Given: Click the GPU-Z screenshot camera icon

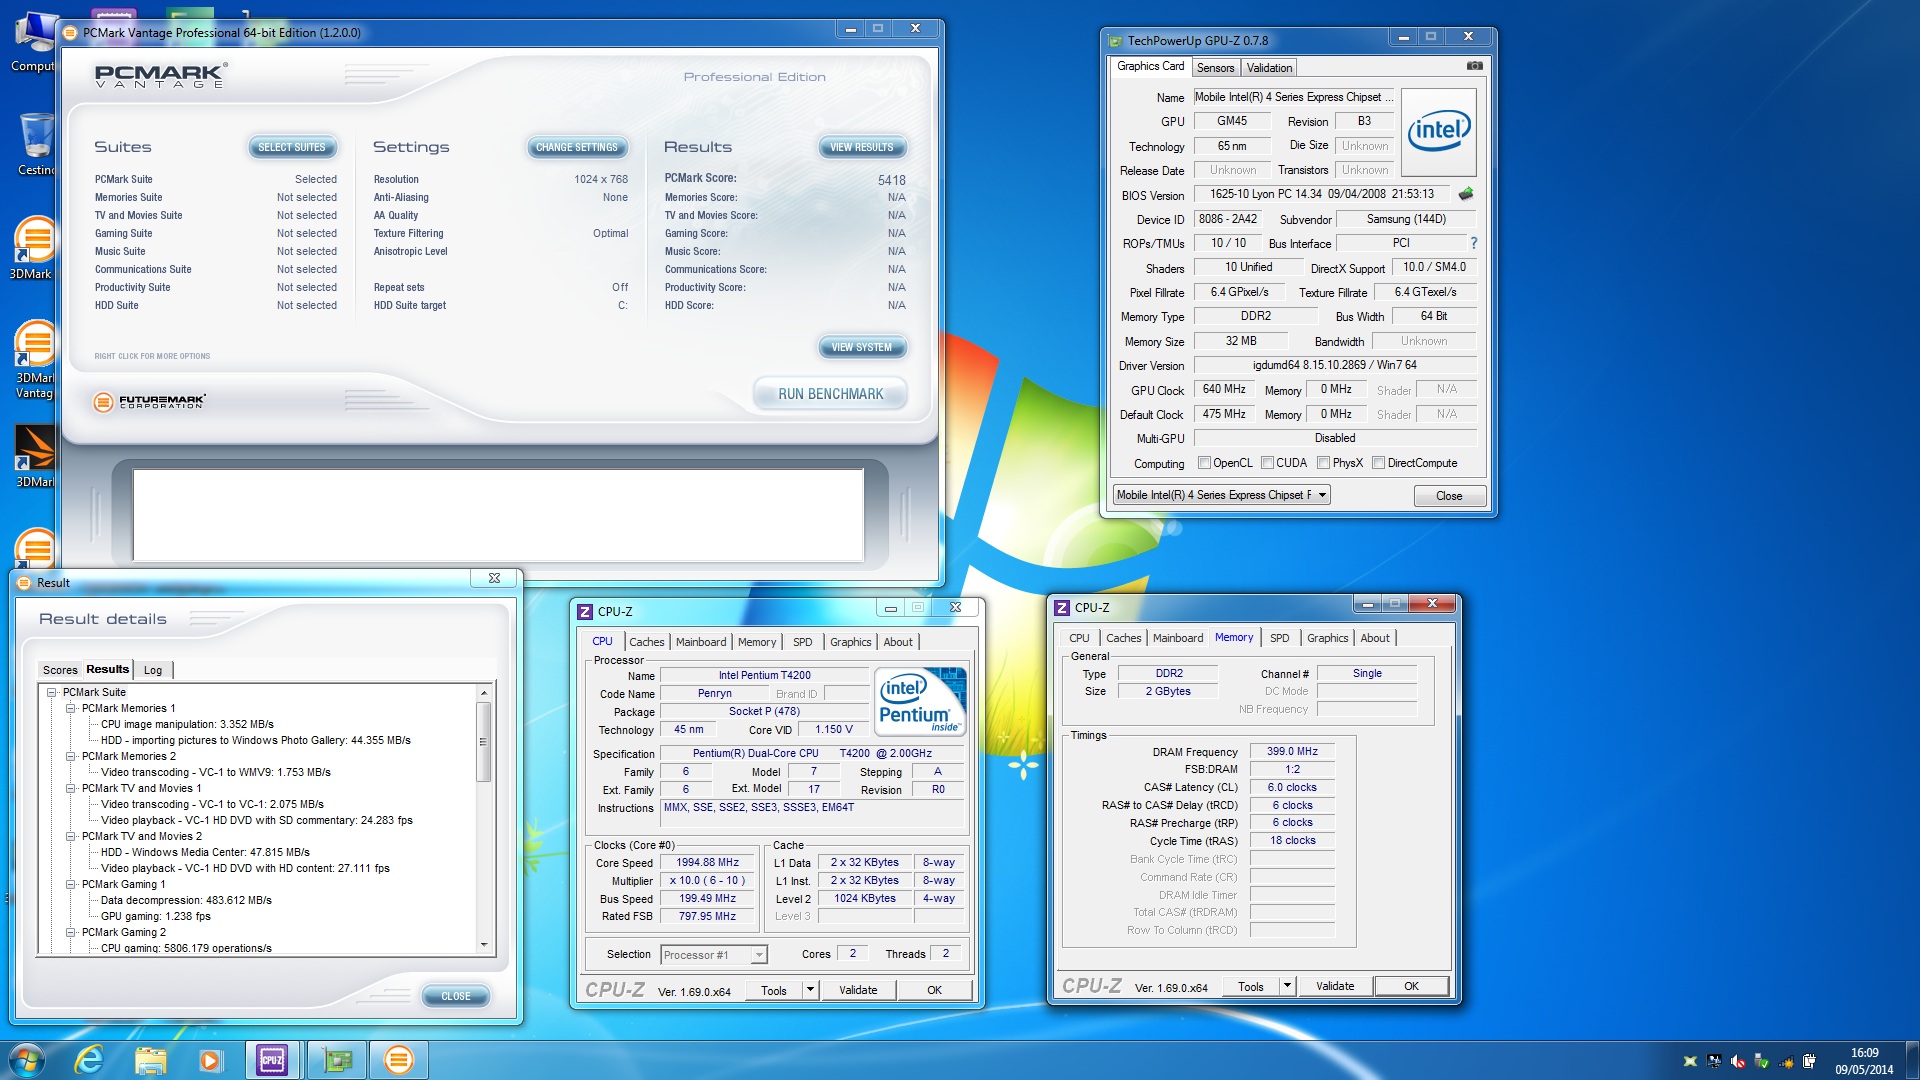Looking at the screenshot, I should pyautogui.click(x=1474, y=66).
